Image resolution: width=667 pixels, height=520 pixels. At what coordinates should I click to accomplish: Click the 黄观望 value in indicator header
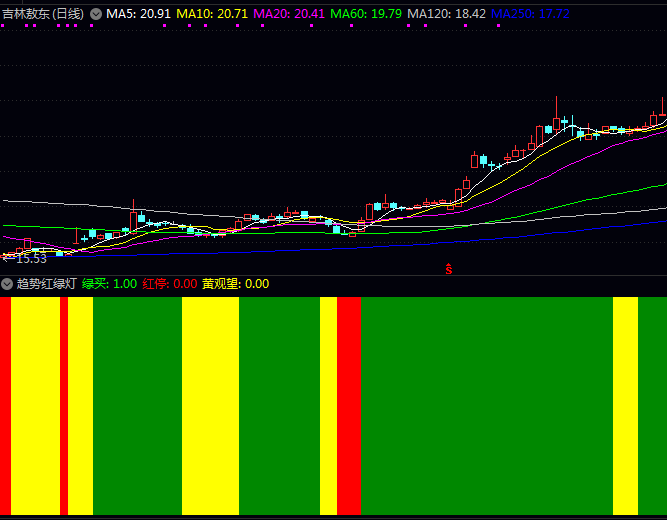coord(235,284)
